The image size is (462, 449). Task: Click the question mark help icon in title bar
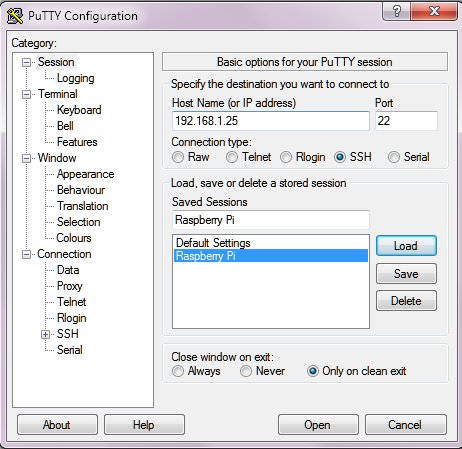[x=397, y=12]
